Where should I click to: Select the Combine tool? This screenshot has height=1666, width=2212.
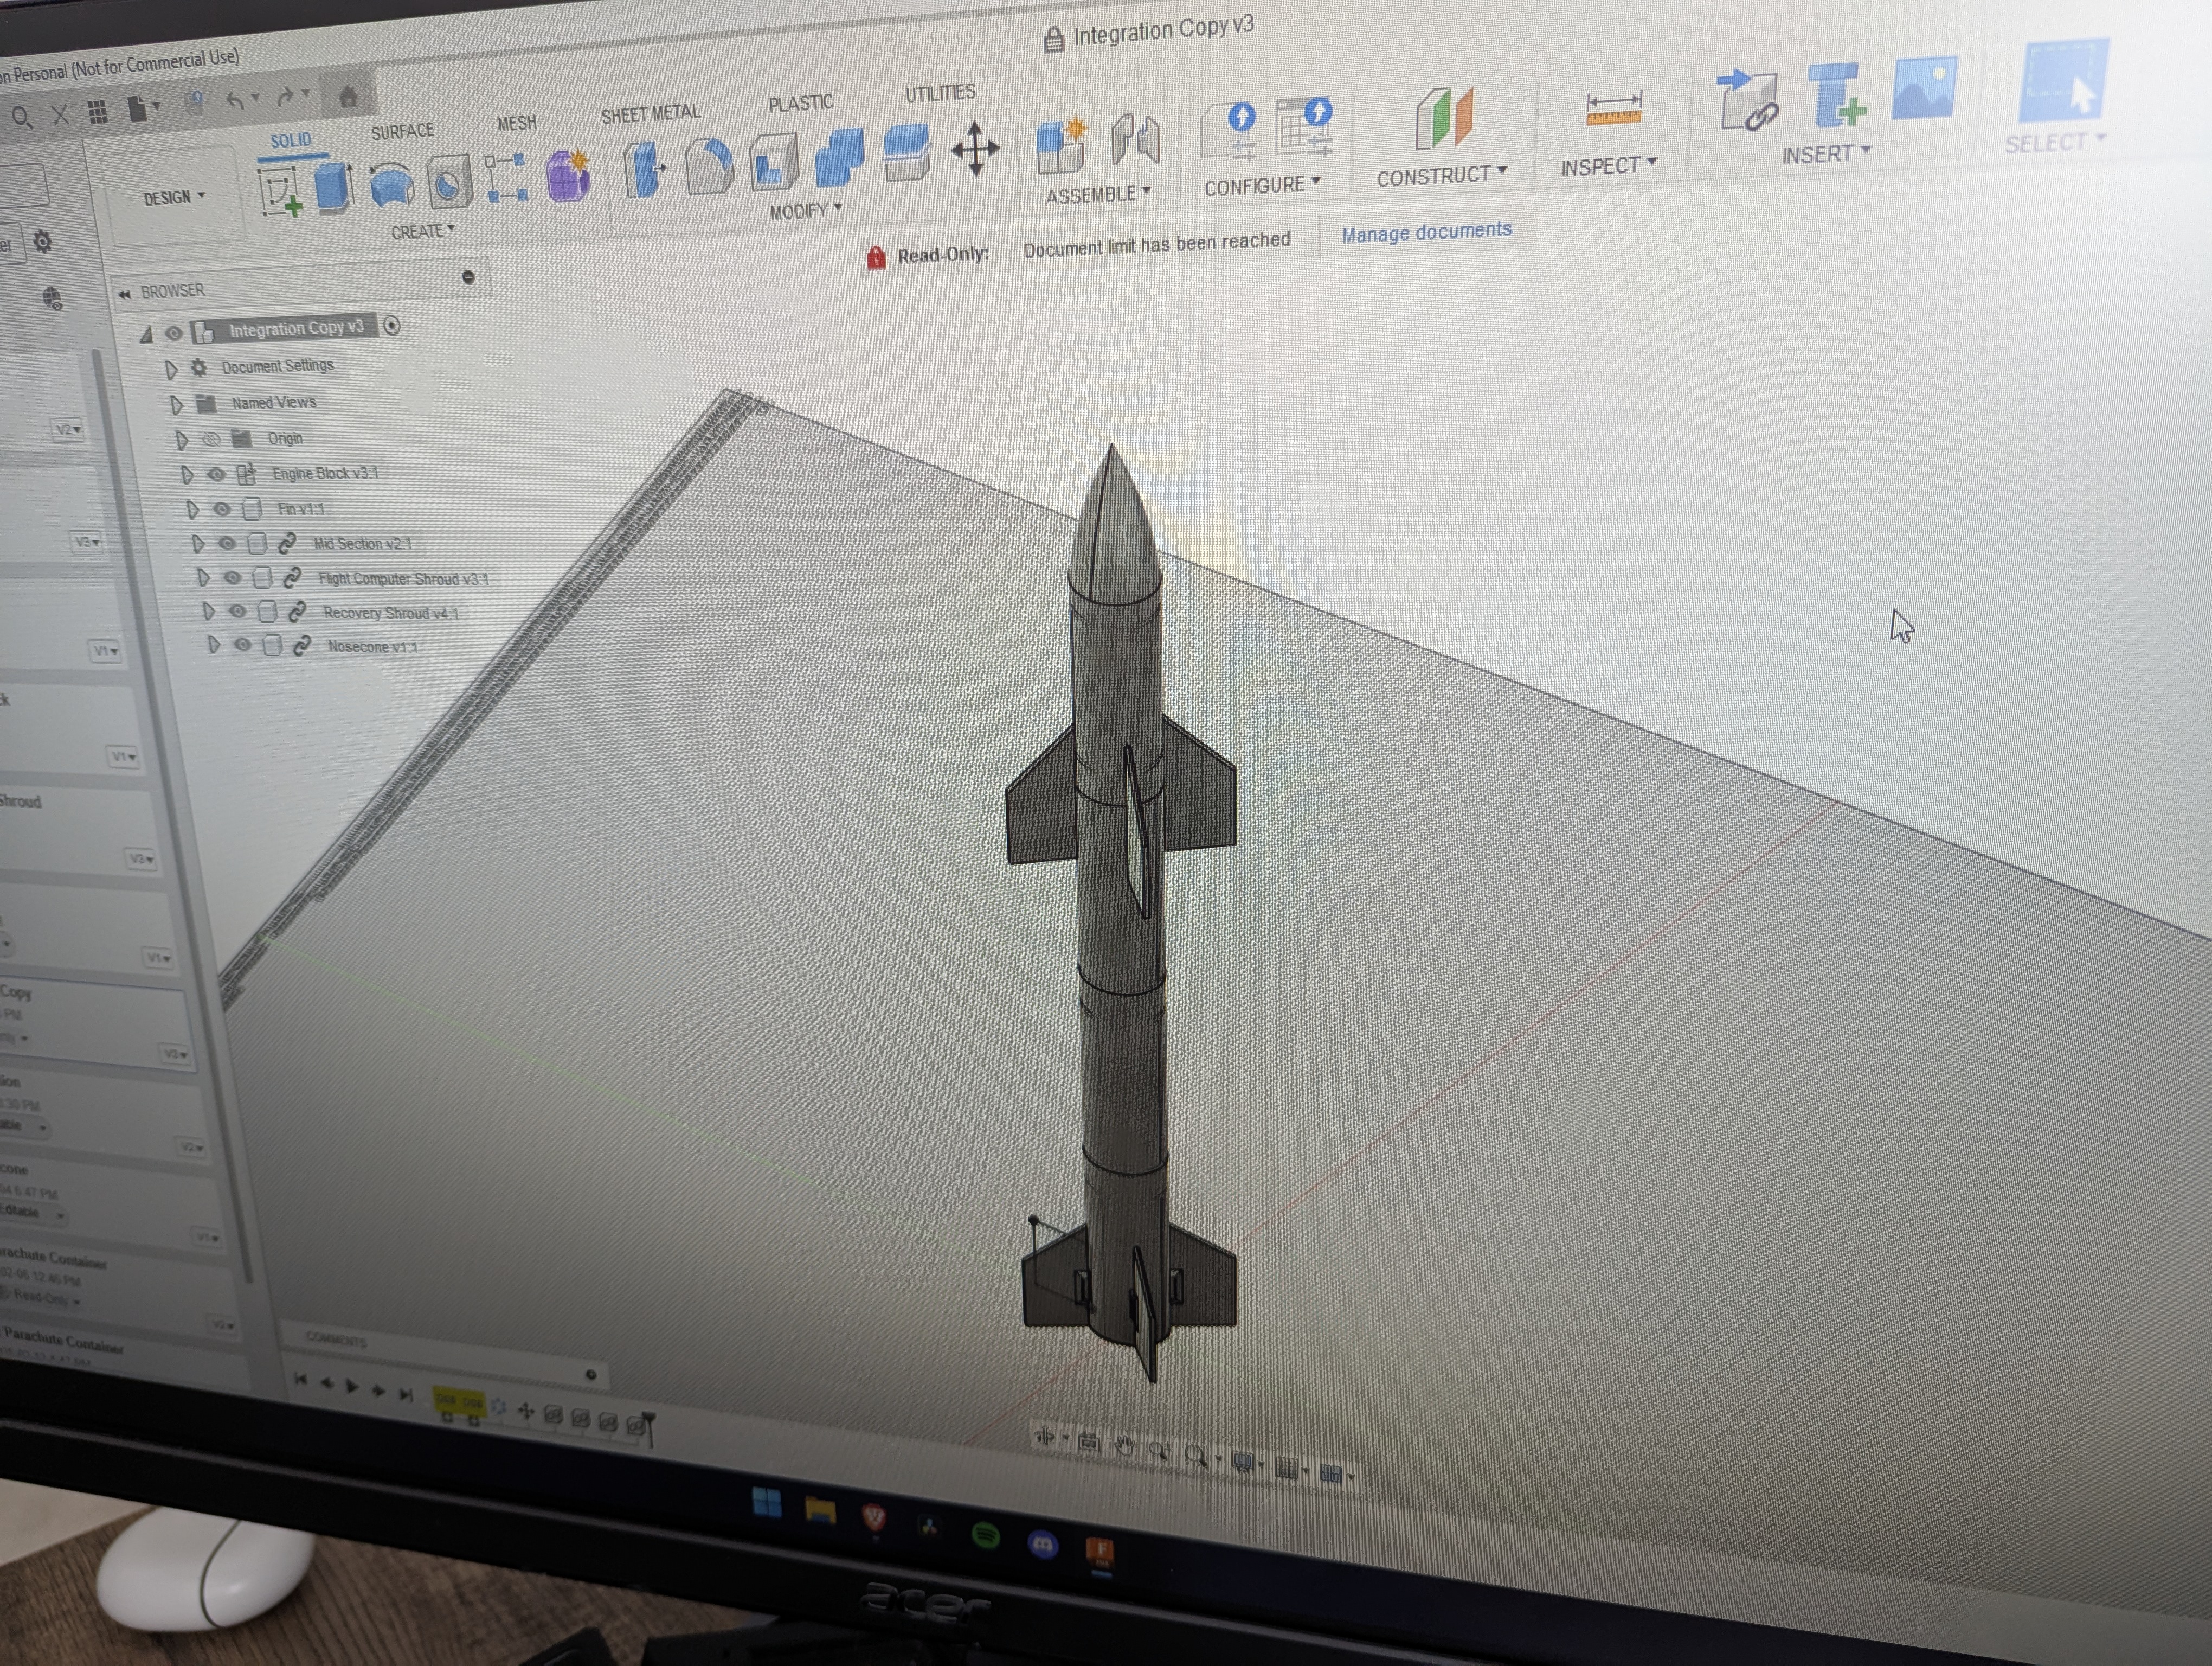[839, 158]
